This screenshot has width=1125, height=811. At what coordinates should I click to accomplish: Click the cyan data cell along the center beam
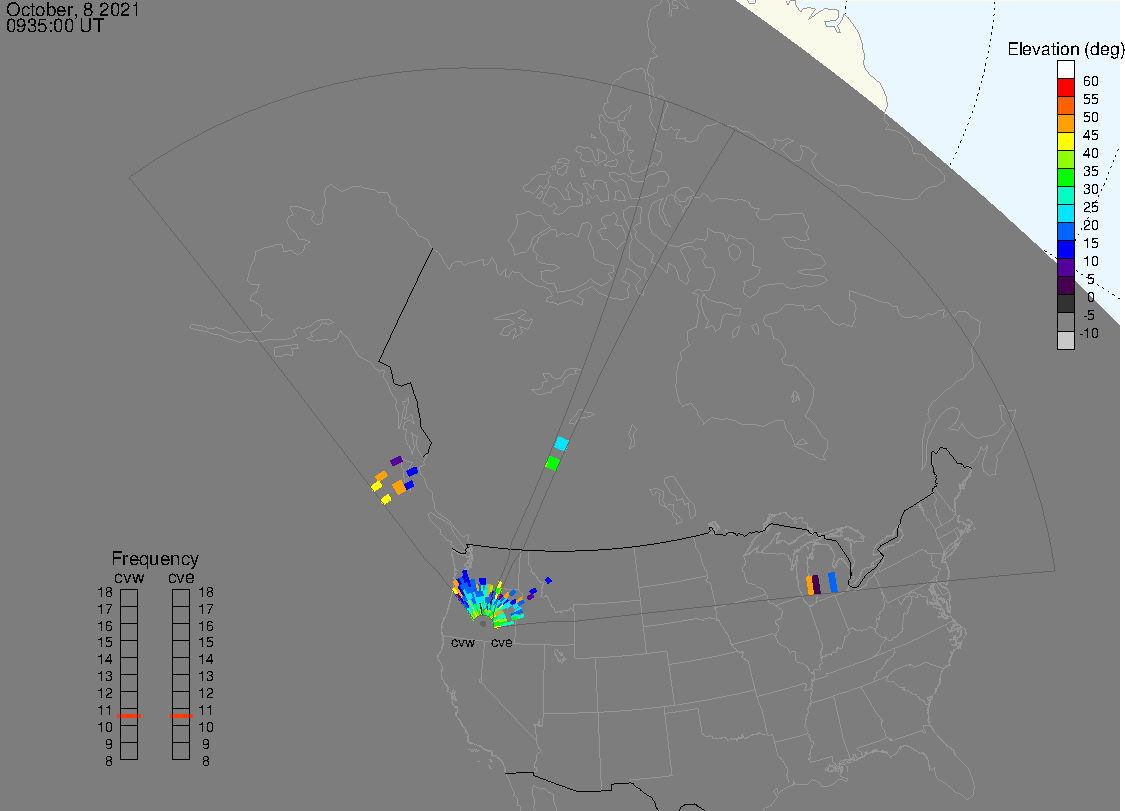coord(561,444)
